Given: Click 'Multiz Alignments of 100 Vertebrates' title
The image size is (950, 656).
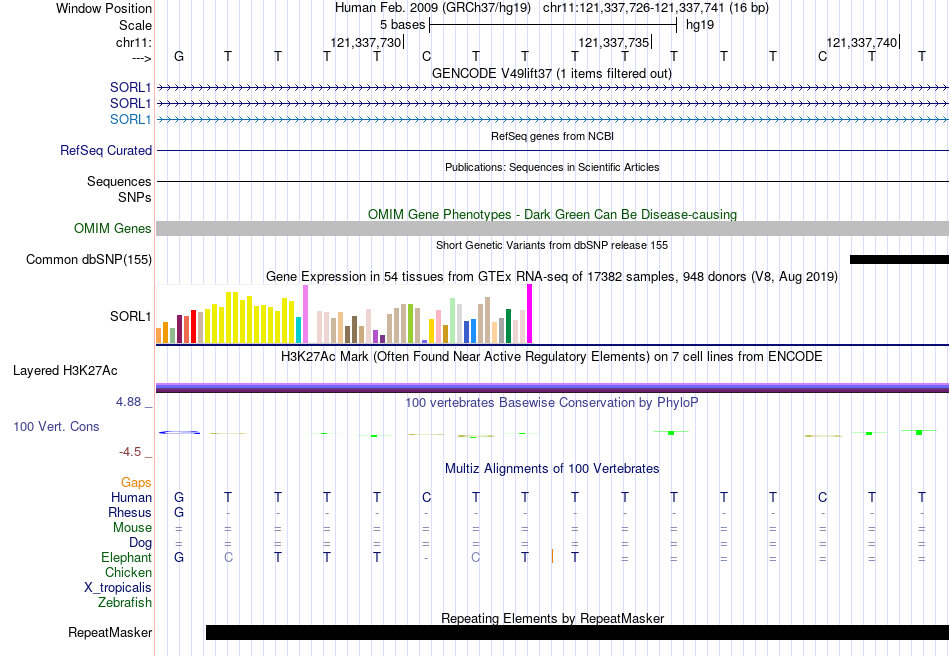Looking at the screenshot, I should [552, 468].
